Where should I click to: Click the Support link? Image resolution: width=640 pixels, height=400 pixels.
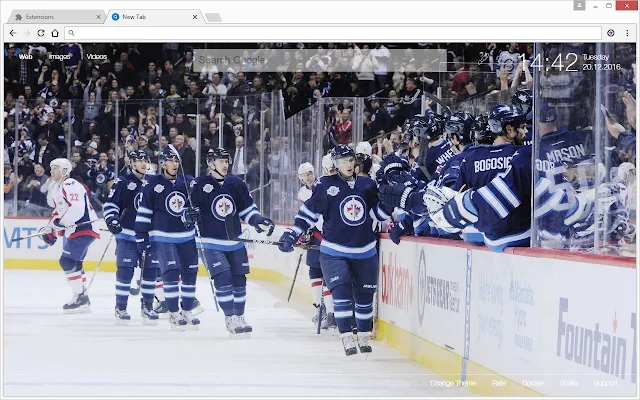coord(605,383)
